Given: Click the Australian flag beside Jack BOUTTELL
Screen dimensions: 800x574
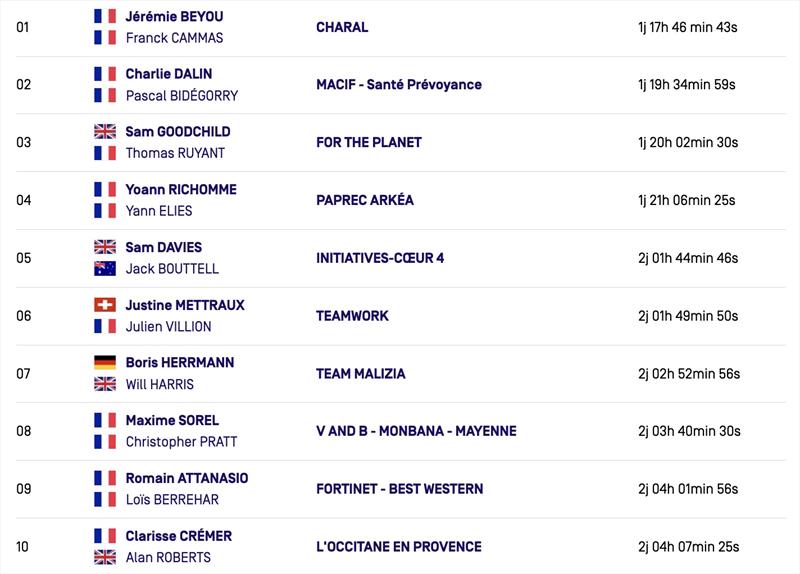Looking at the screenshot, I should pos(105,268).
